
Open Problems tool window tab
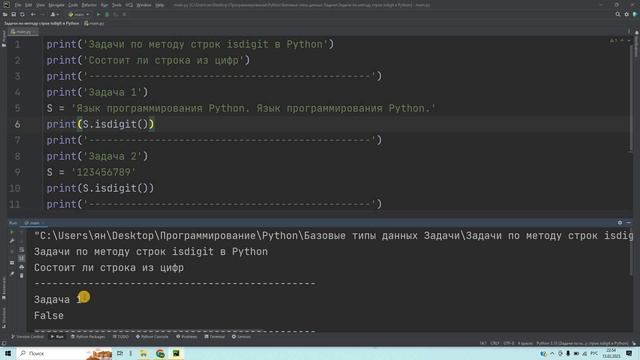tap(186, 337)
